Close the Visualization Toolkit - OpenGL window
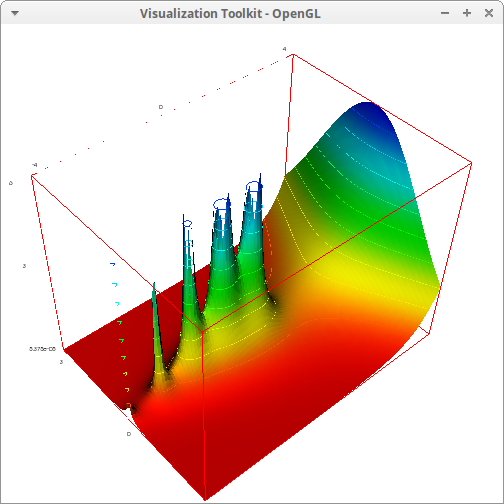 pos(489,13)
